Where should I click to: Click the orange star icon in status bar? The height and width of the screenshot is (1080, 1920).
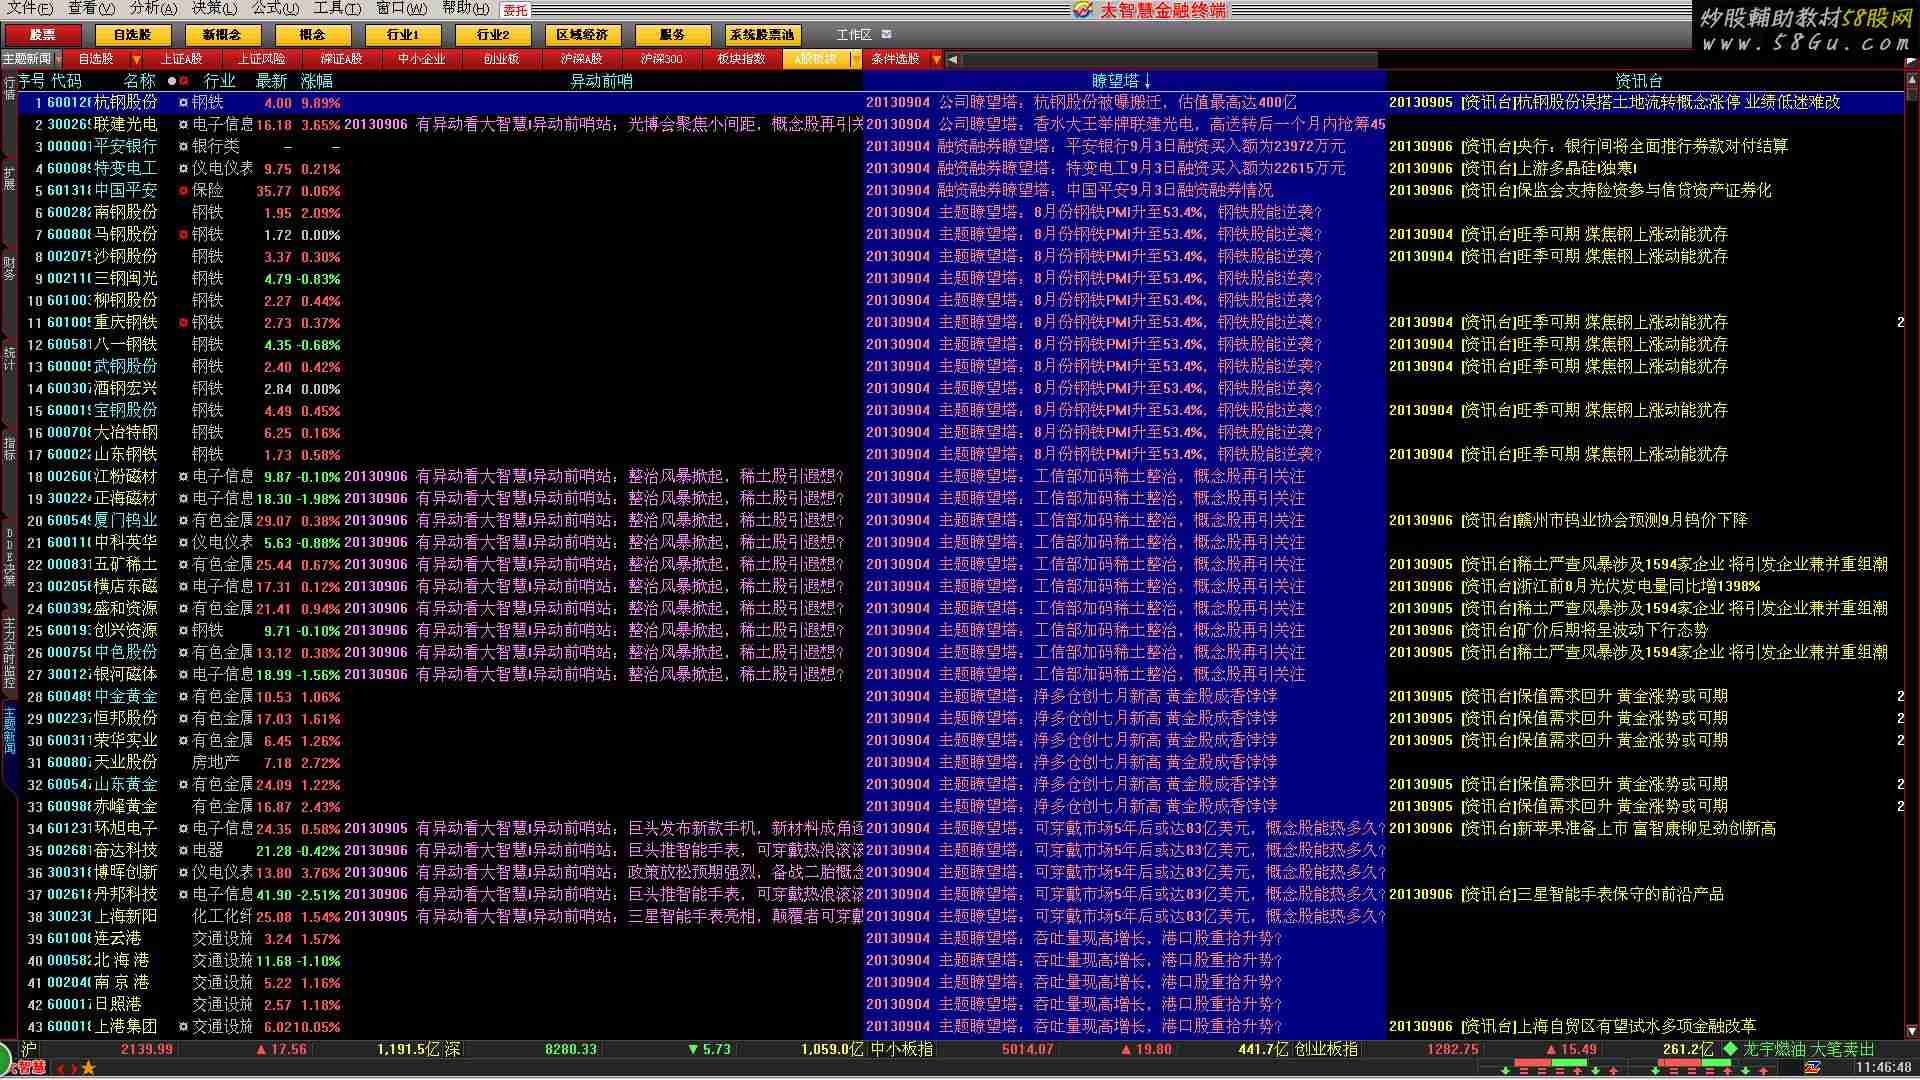[x=88, y=1067]
